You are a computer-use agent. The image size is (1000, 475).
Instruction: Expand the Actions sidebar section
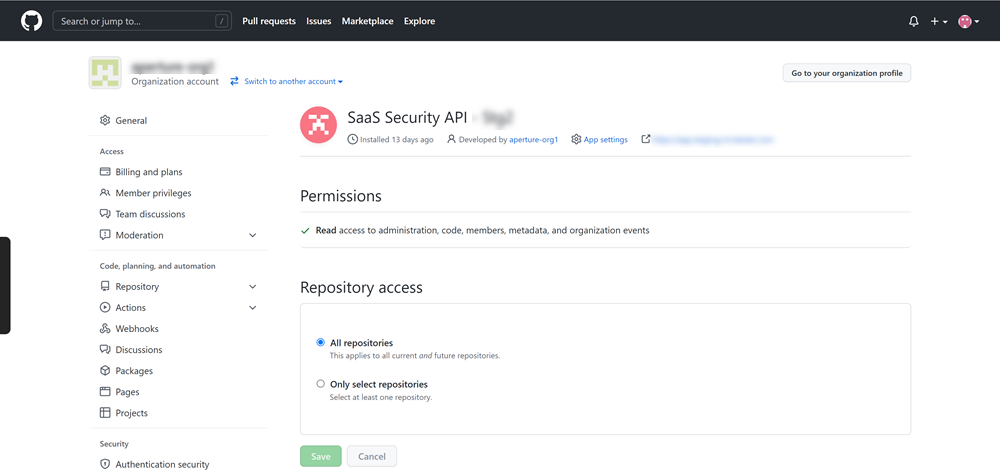[252, 308]
